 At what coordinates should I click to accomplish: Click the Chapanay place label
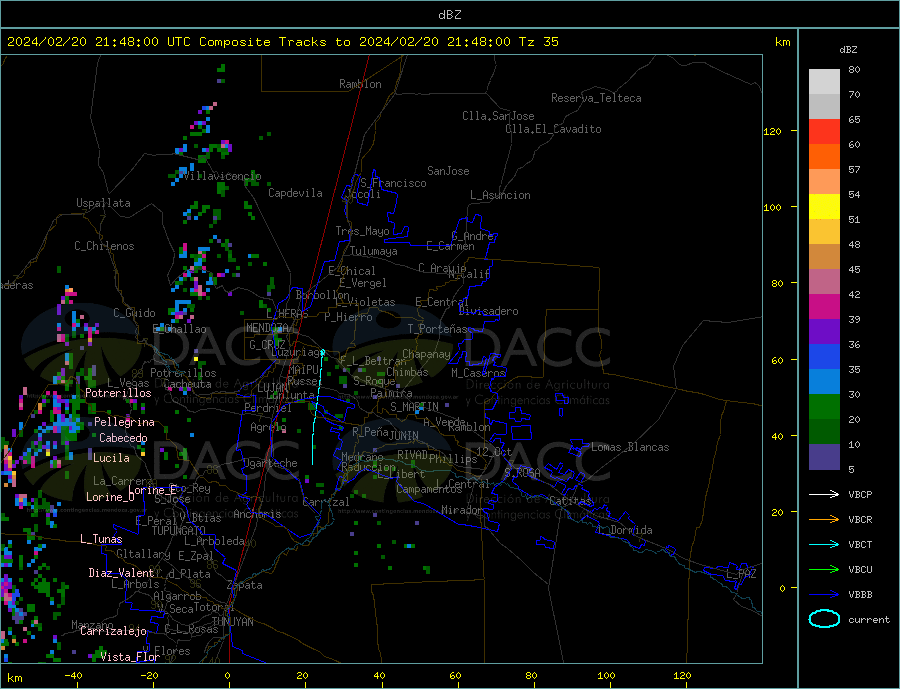(426, 354)
